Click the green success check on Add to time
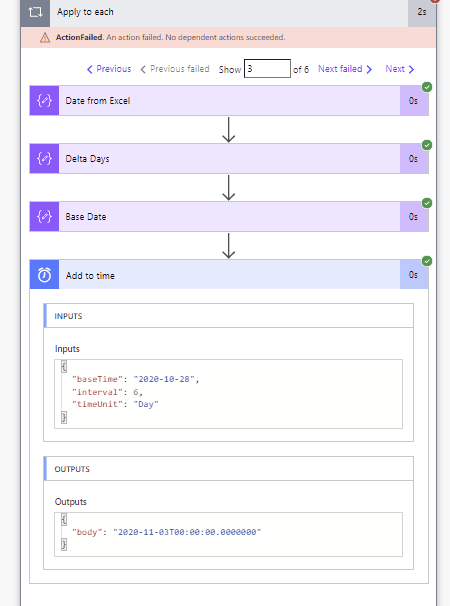Screen dimensions: 450x606 427,261
